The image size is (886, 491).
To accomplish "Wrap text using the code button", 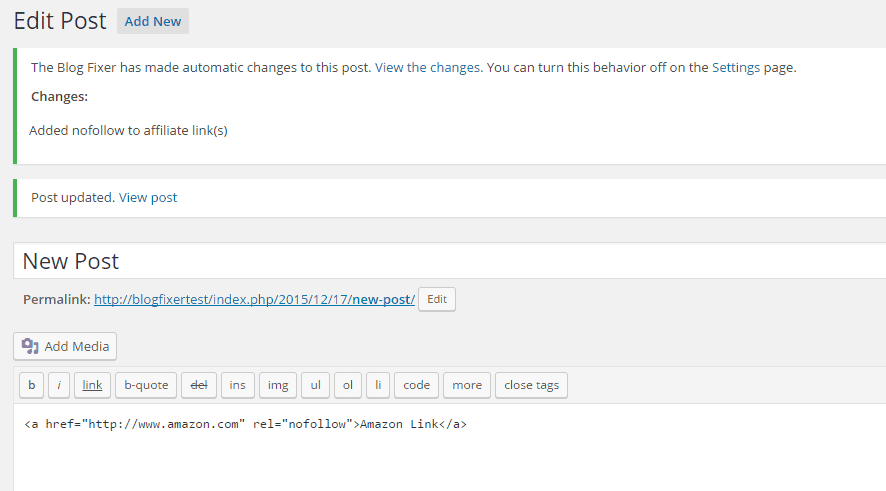I will [x=416, y=385].
